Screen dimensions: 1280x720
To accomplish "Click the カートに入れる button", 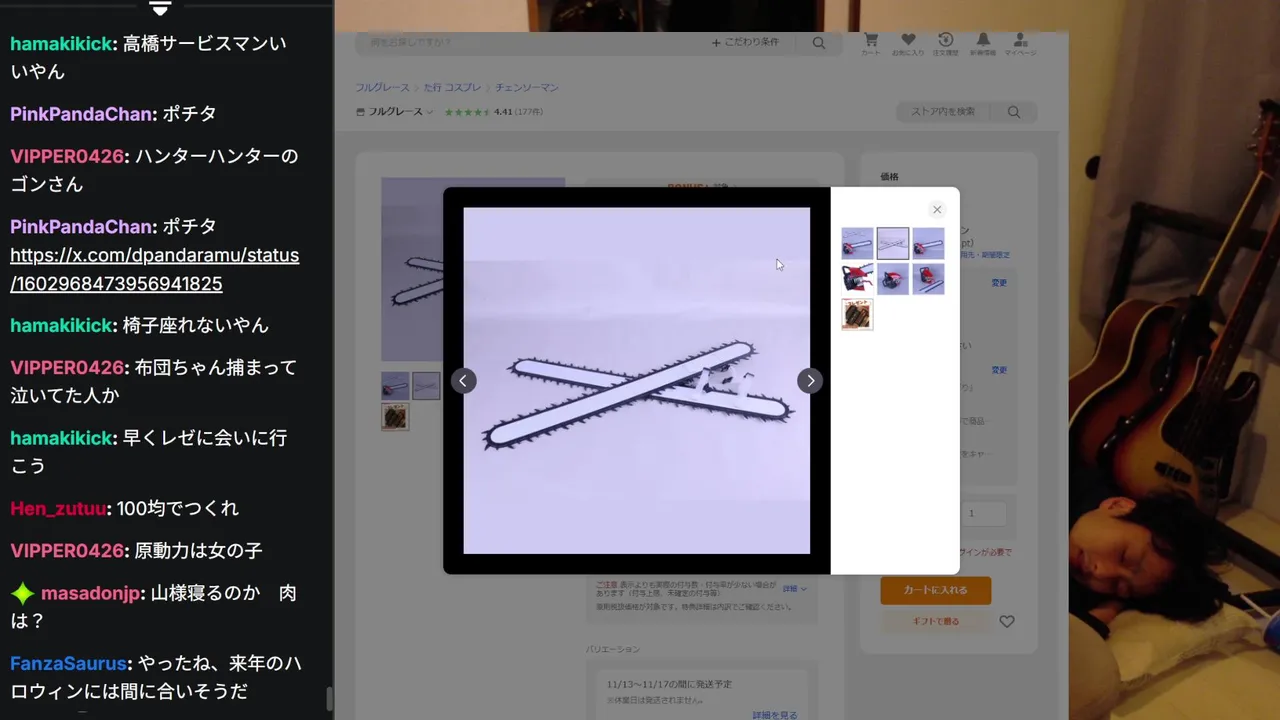I will click(x=935, y=590).
